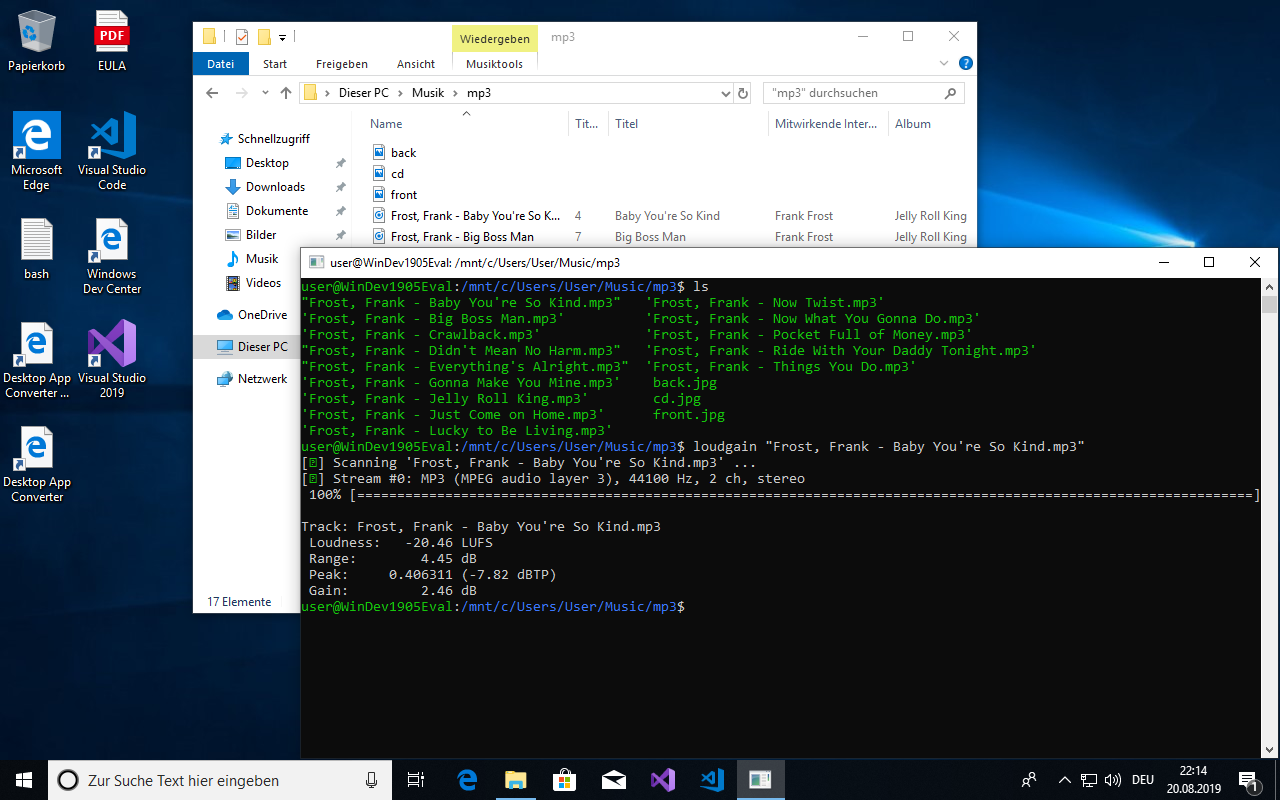Refresh the mp3 folder address bar
1280x800 pixels.
[x=743, y=93]
